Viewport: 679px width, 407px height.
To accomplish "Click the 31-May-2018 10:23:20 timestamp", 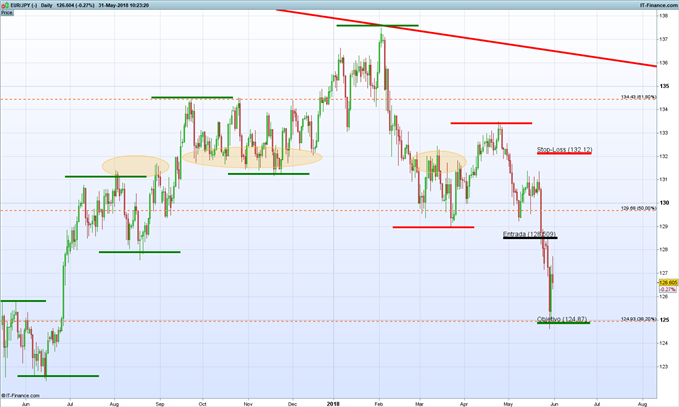I will (124, 5).
